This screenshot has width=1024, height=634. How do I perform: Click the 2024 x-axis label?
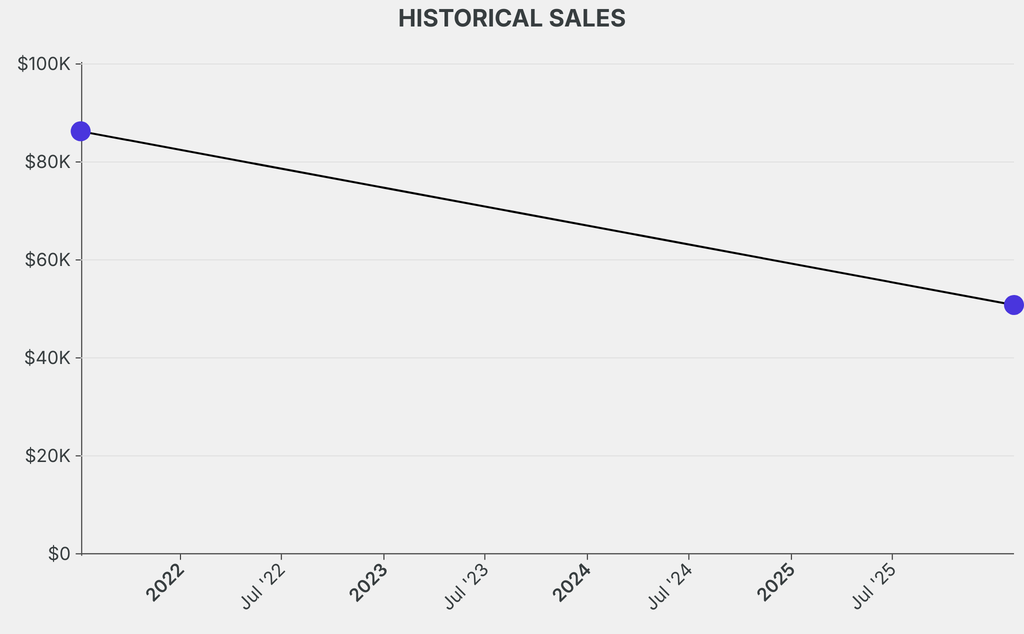(572, 583)
